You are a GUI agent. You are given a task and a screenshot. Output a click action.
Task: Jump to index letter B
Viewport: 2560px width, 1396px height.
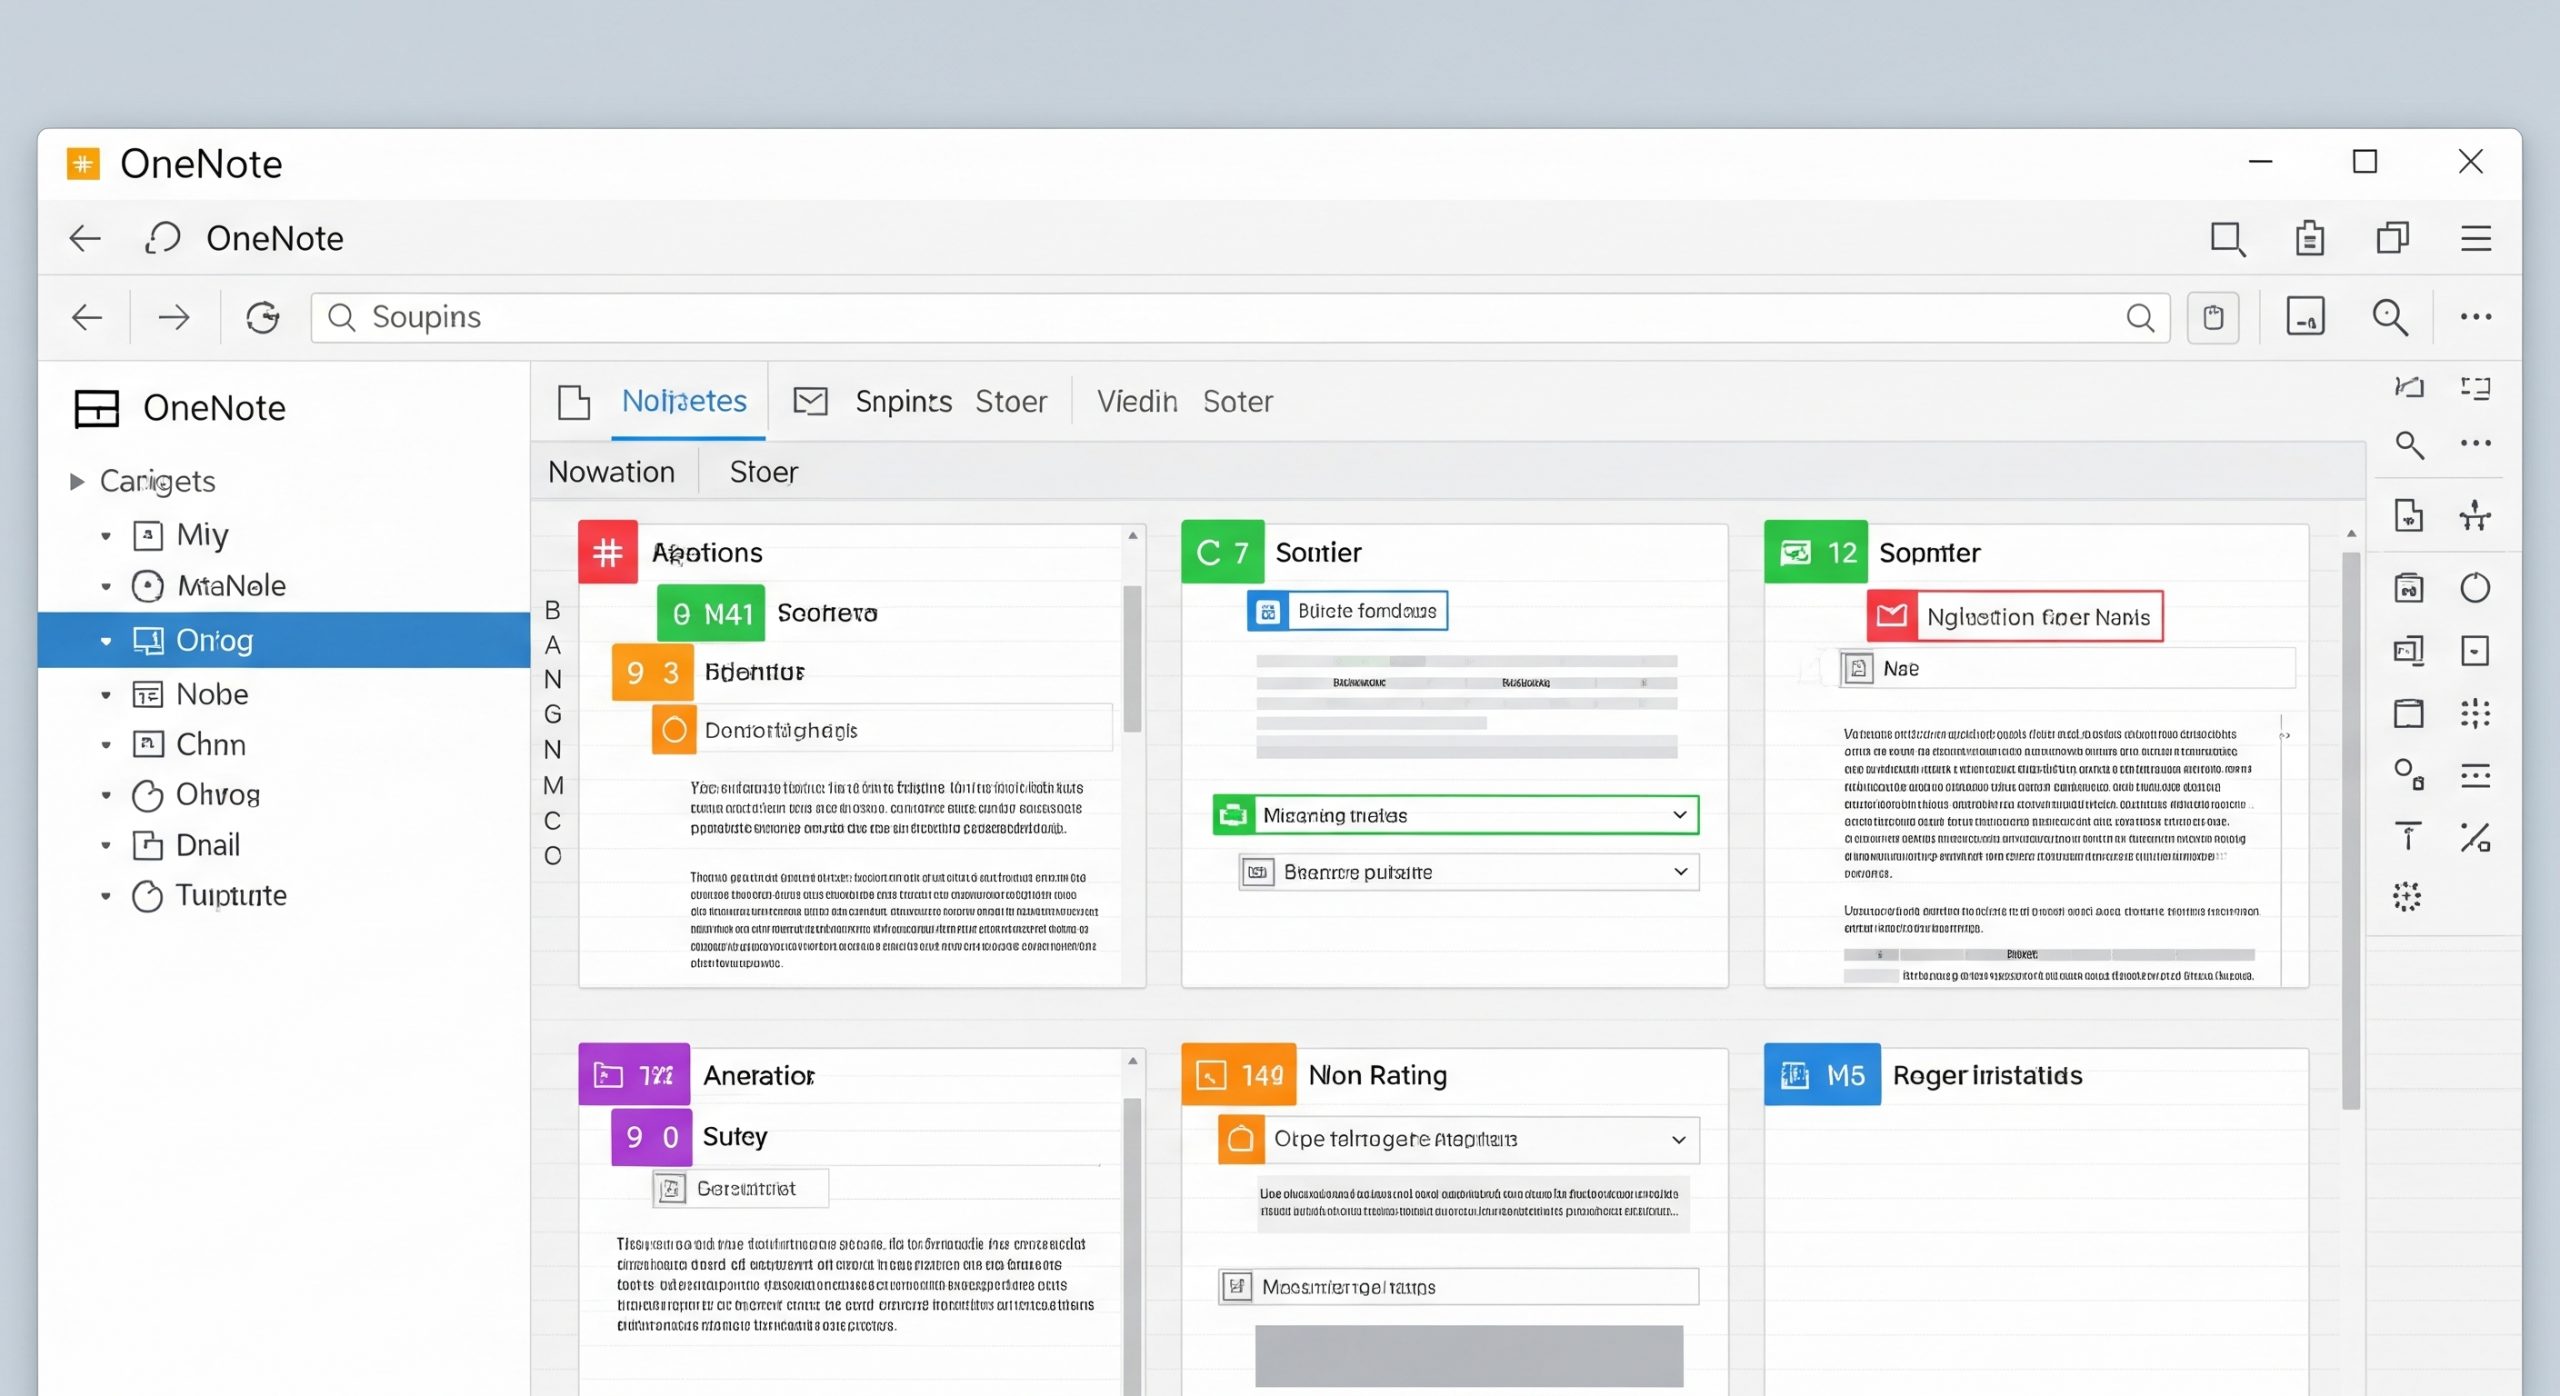click(552, 610)
